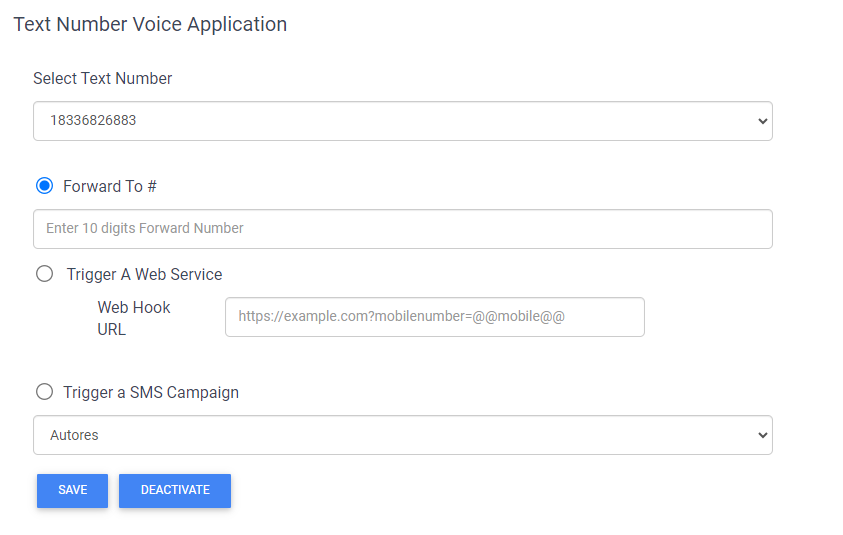Select the "Forward To #" radio button
Screen dimensions: 843x535
[x=44, y=186]
